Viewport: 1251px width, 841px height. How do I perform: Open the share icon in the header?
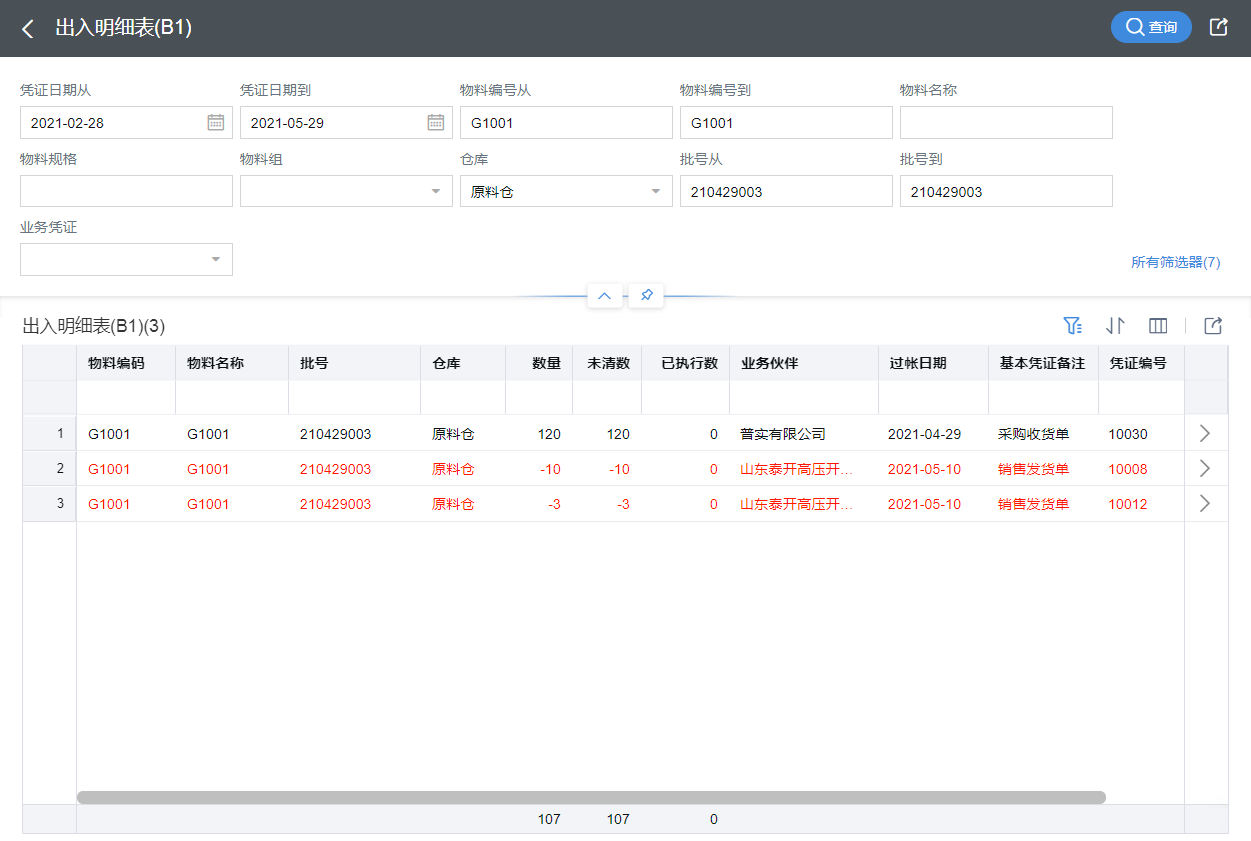(1218, 27)
